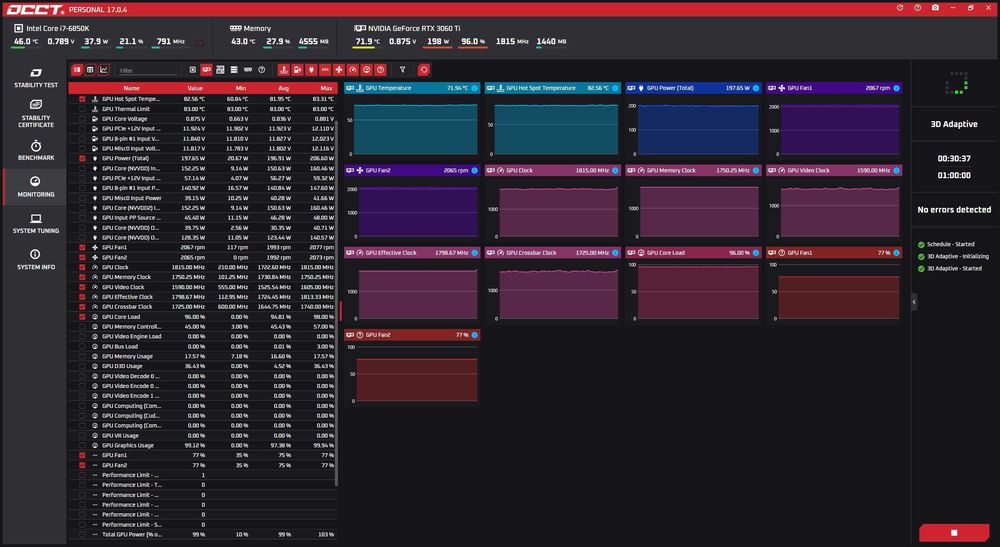Switch to the graph-only view icon

[104, 70]
